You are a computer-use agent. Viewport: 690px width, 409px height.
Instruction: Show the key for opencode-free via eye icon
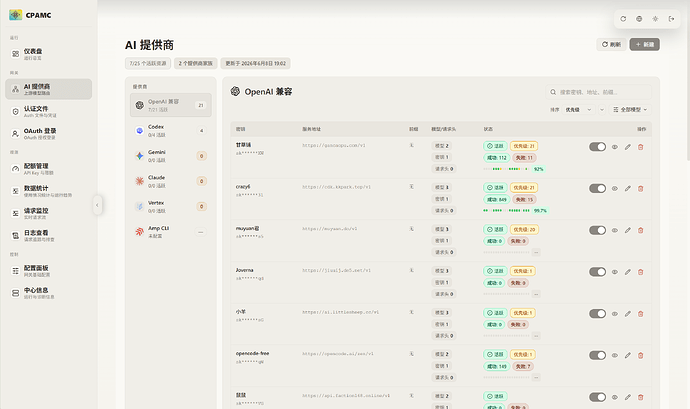615,355
